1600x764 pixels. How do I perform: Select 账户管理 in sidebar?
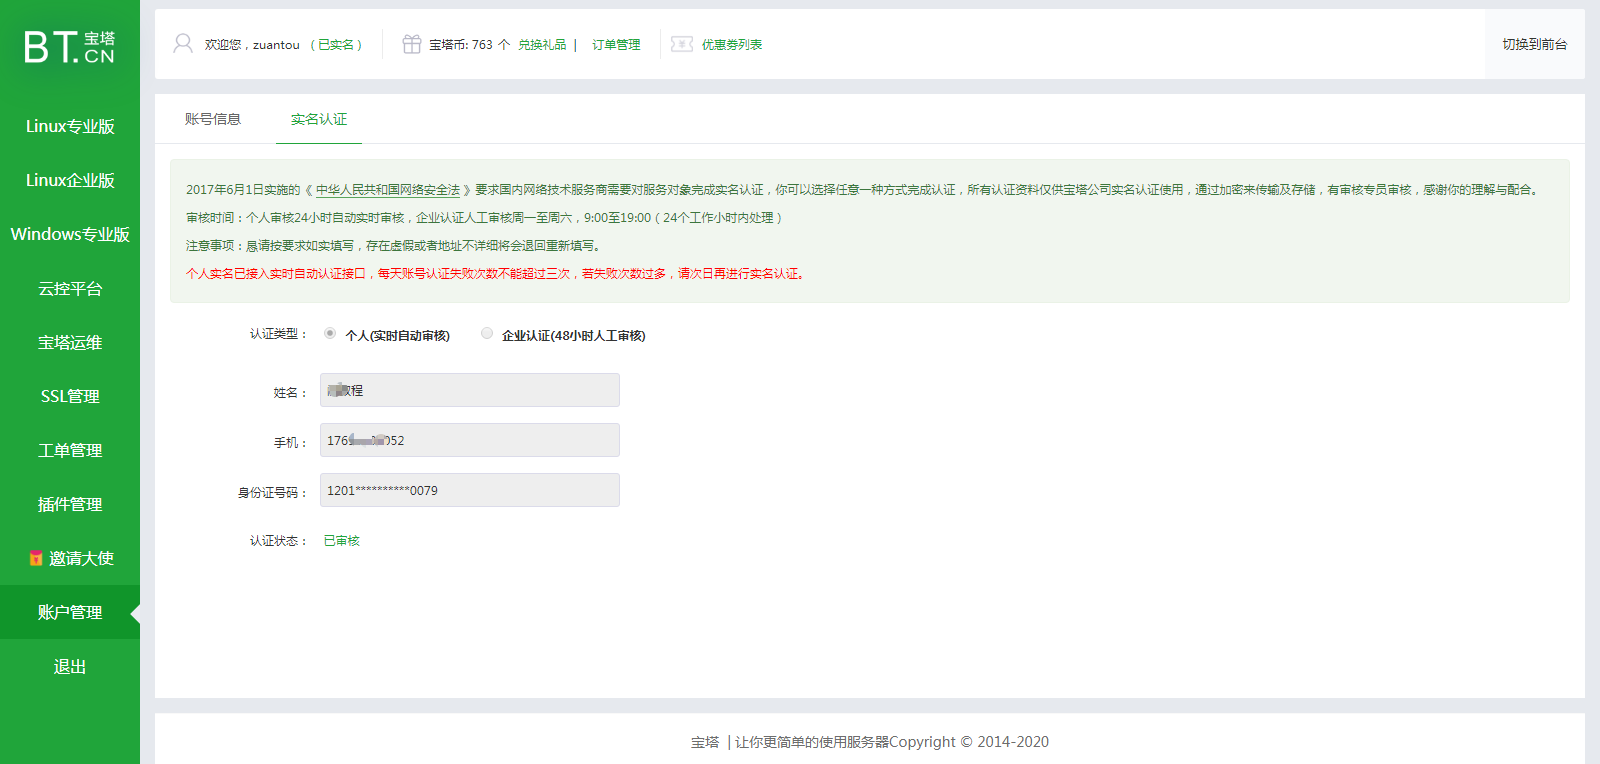coord(70,612)
